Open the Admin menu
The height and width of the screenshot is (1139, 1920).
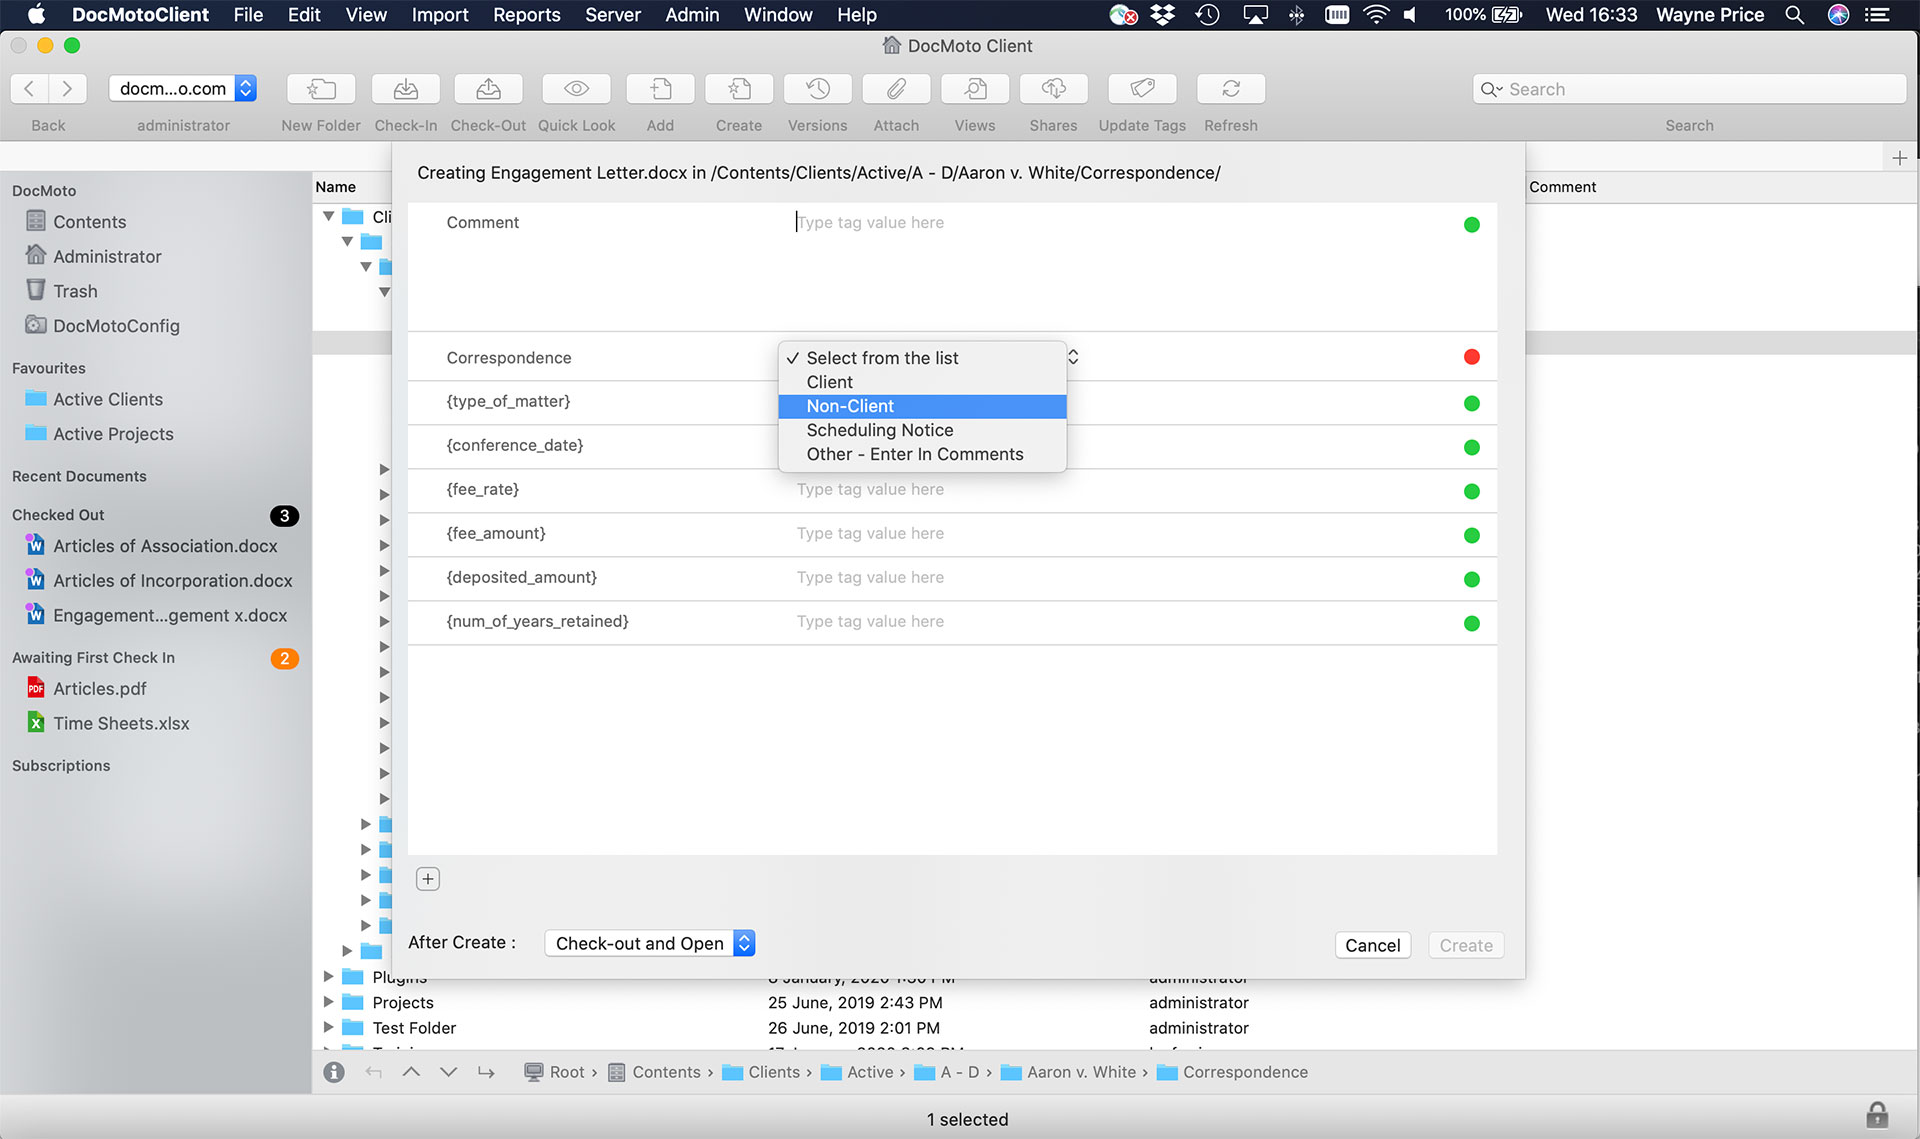(x=692, y=15)
